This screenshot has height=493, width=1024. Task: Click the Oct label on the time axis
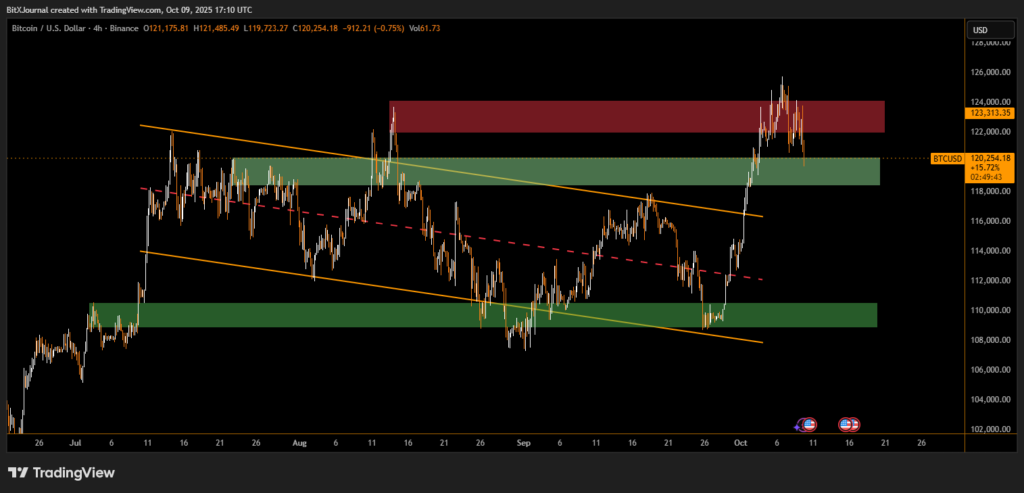pos(740,441)
